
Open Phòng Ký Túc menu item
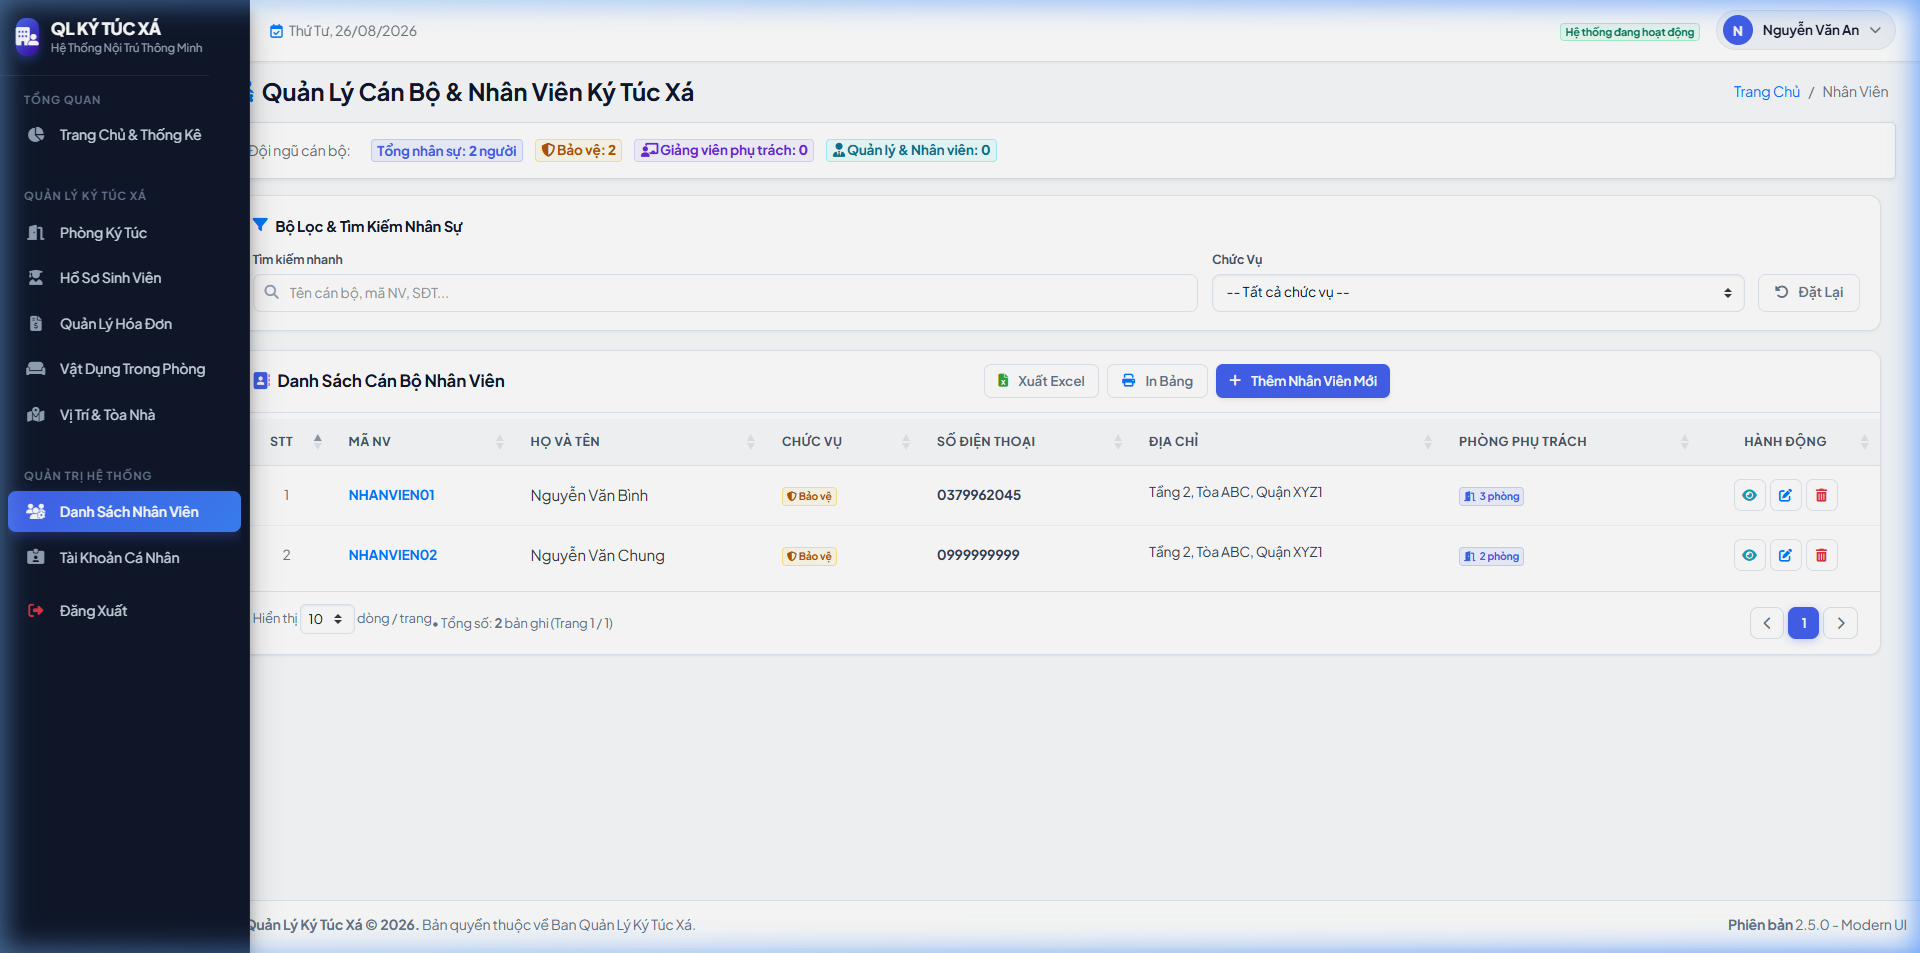(x=124, y=233)
